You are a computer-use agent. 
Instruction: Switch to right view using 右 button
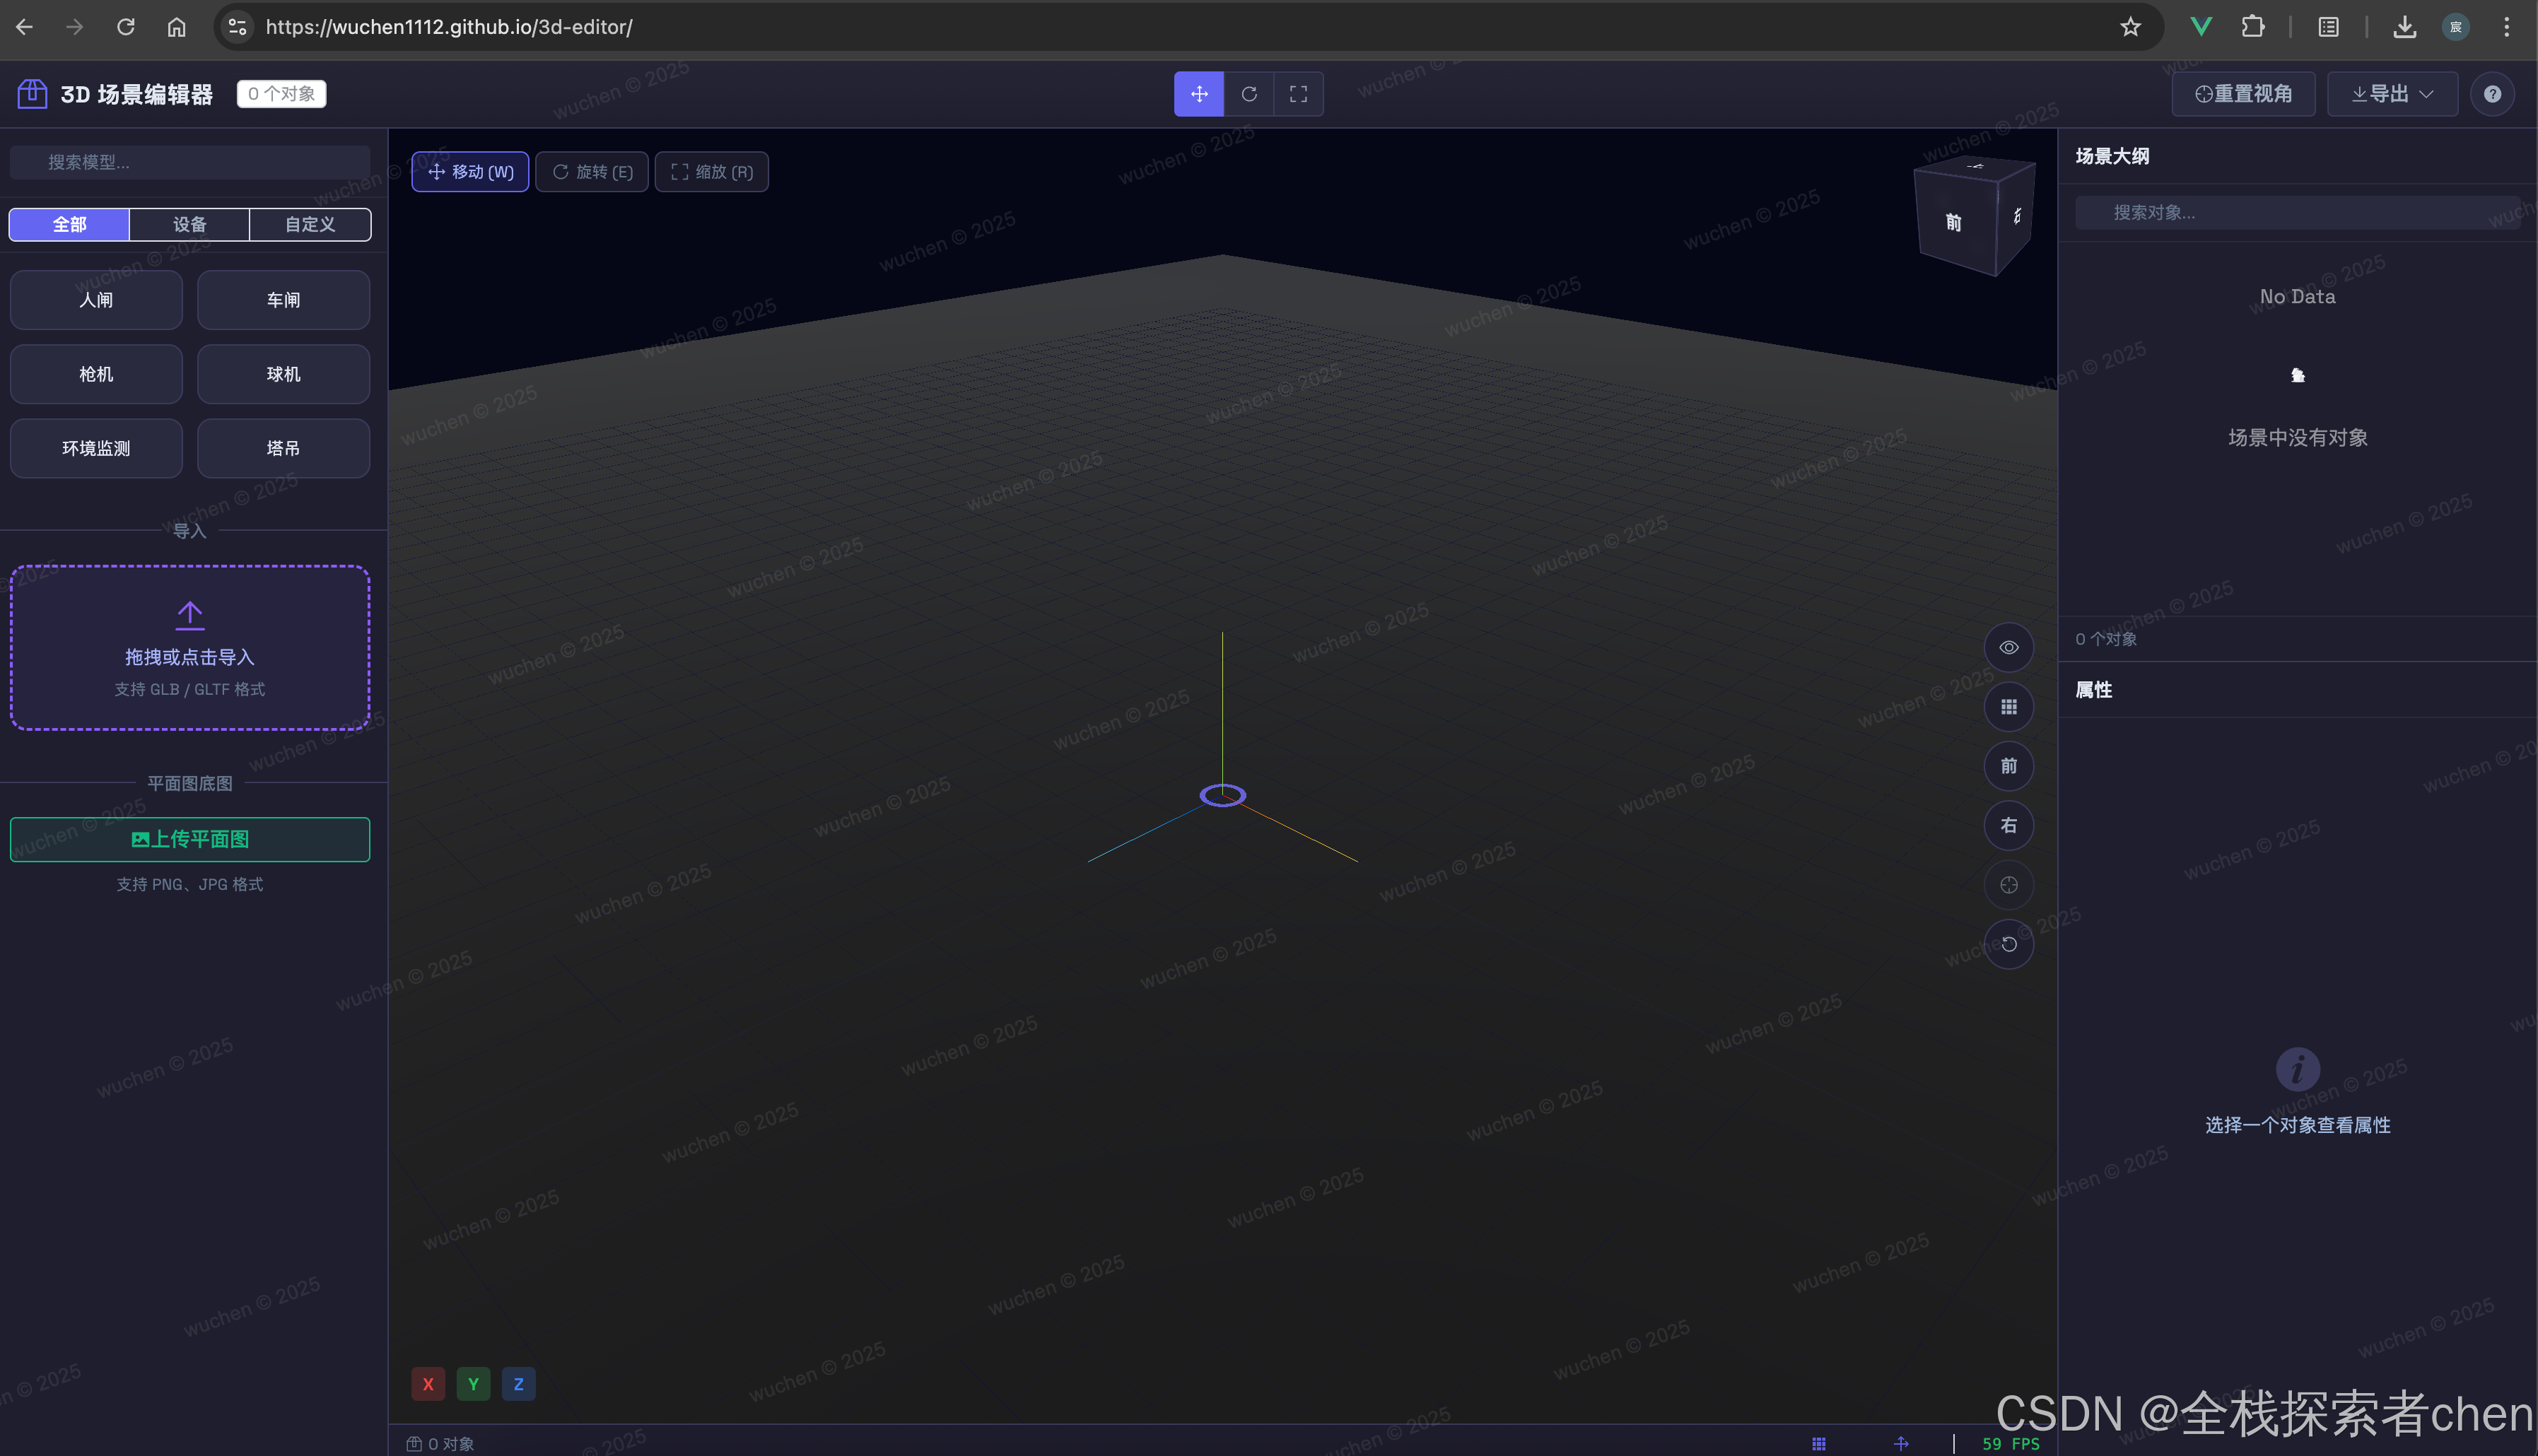2009,826
